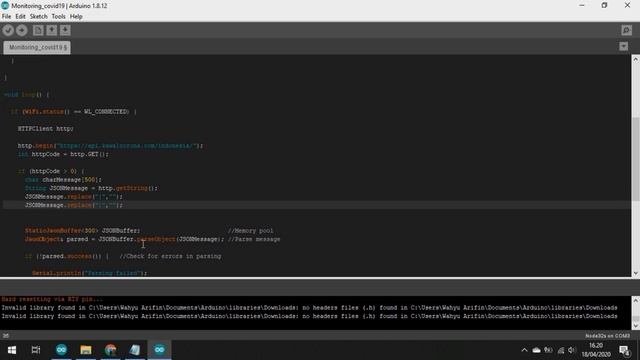Image resolution: width=640 pixels, height=360 pixels.
Task: Click the console scrollbar down arrow
Action: (x=636, y=326)
